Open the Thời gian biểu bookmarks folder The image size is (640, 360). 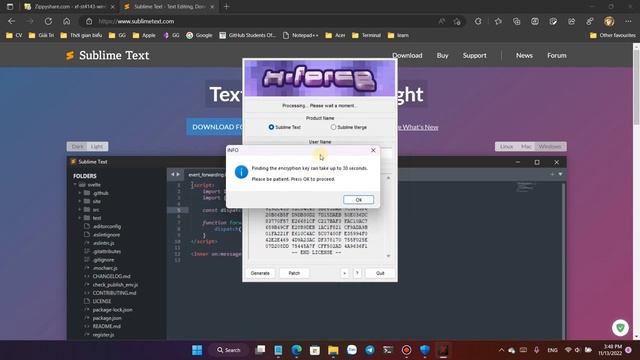coord(81,36)
